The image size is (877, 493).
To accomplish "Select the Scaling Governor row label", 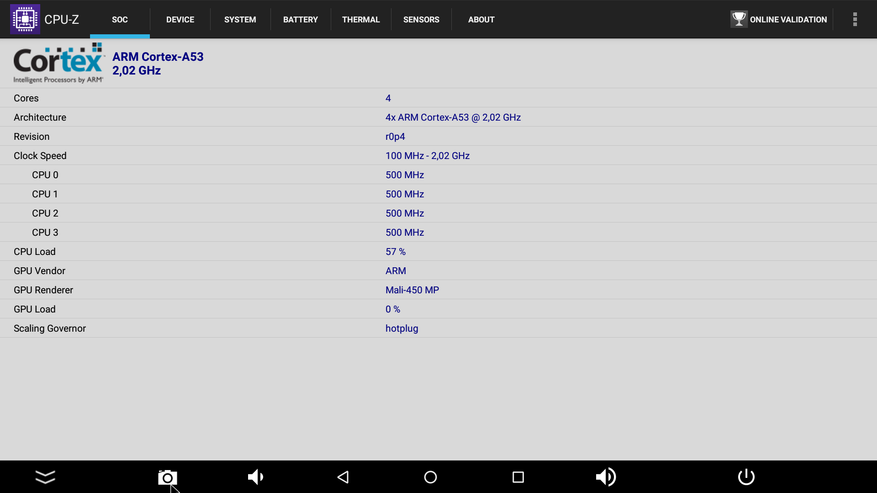I will point(50,328).
